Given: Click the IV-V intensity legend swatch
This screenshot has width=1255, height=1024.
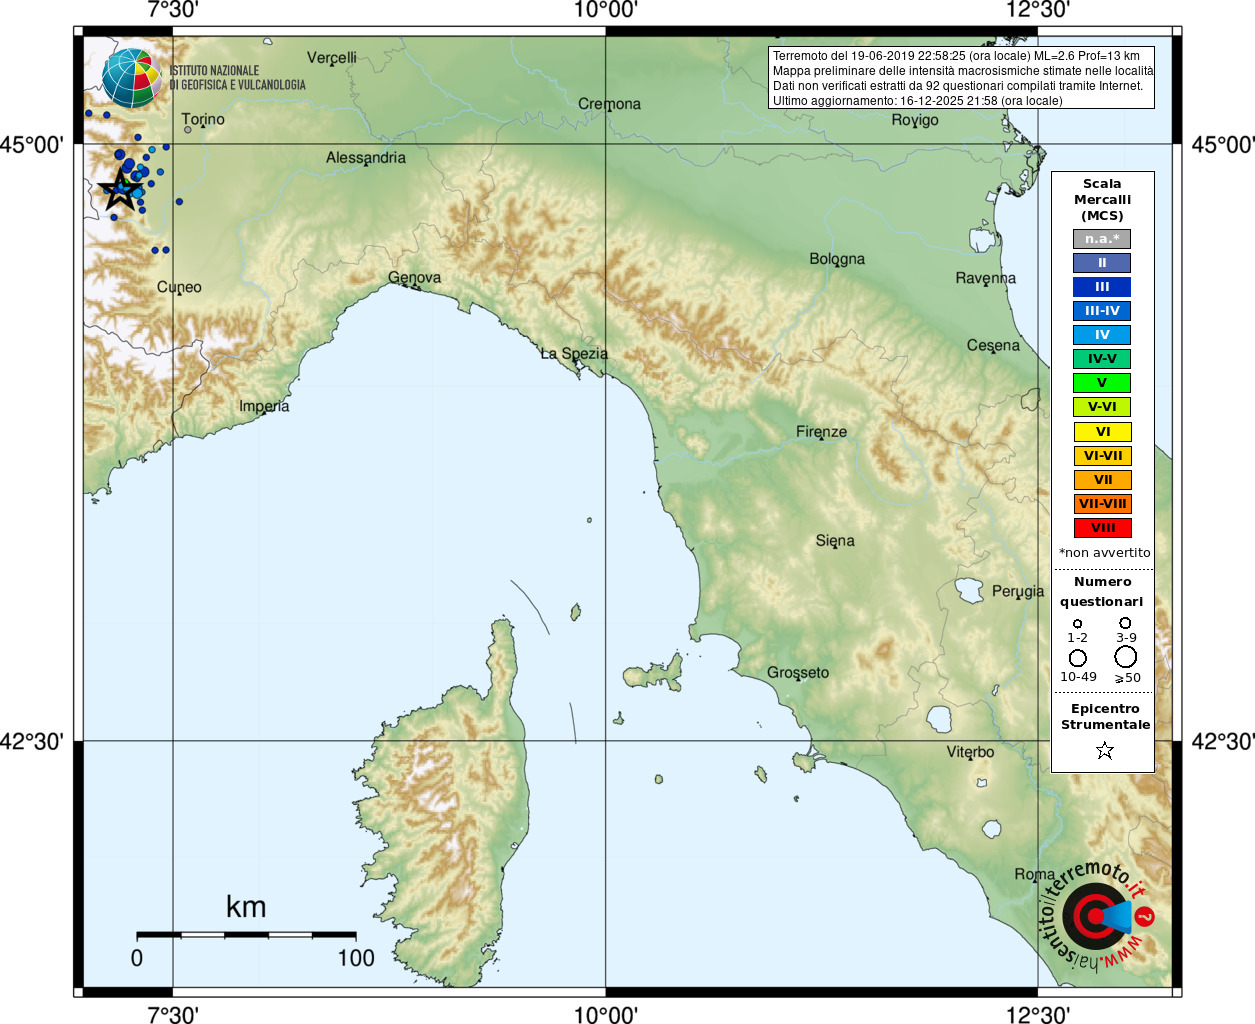Looking at the screenshot, I should (x=1102, y=359).
